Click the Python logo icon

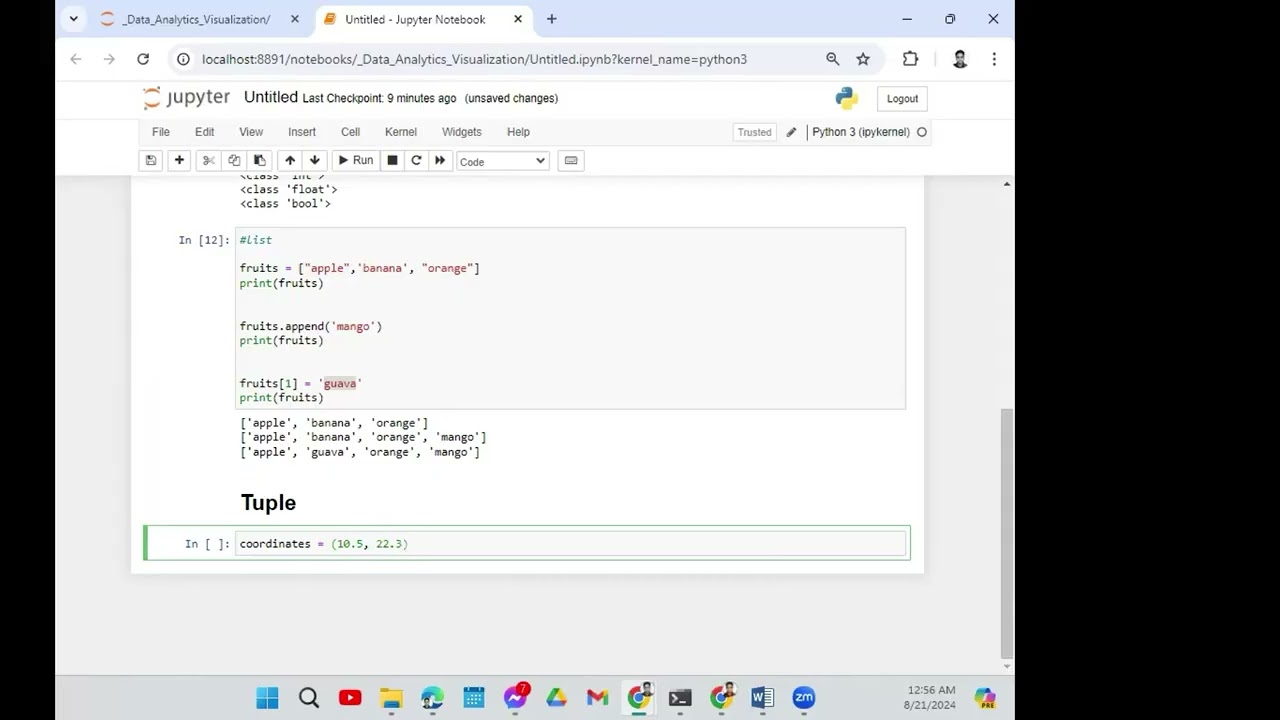(x=847, y=98)
